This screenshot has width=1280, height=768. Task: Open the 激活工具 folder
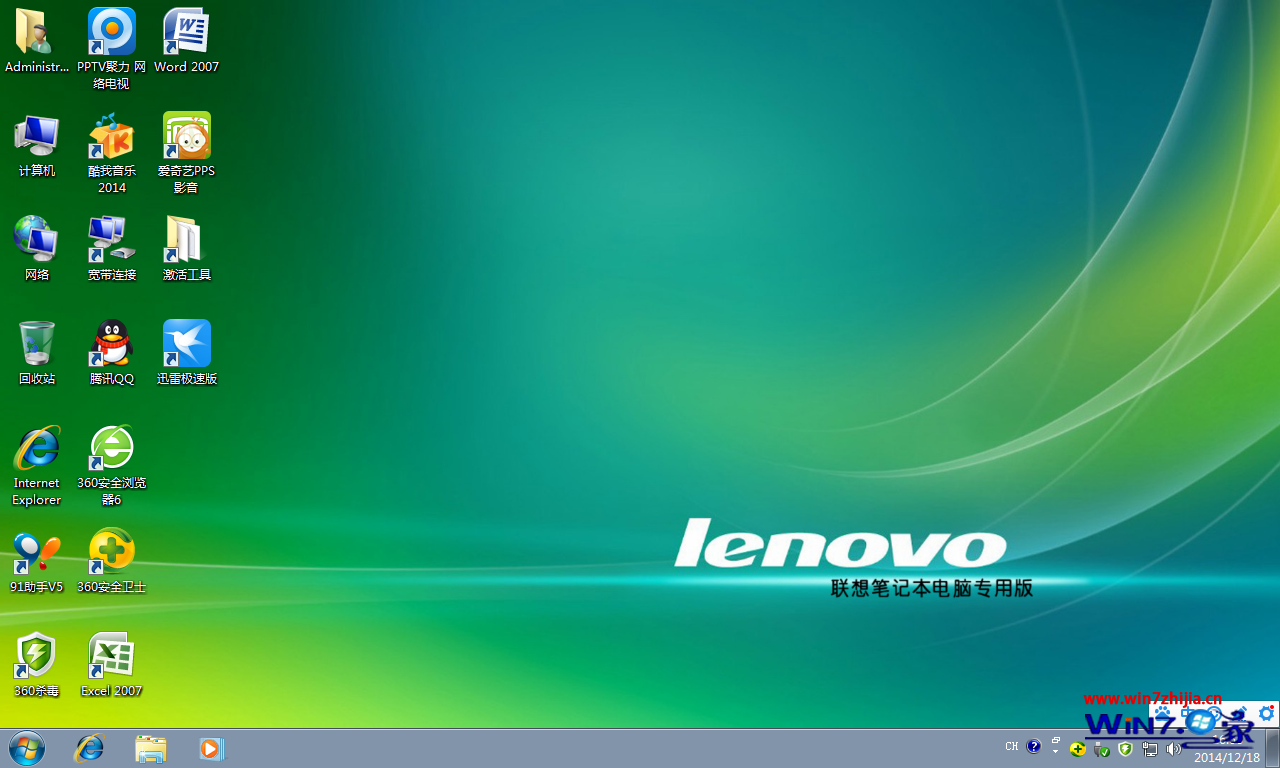tap(186, 240)
